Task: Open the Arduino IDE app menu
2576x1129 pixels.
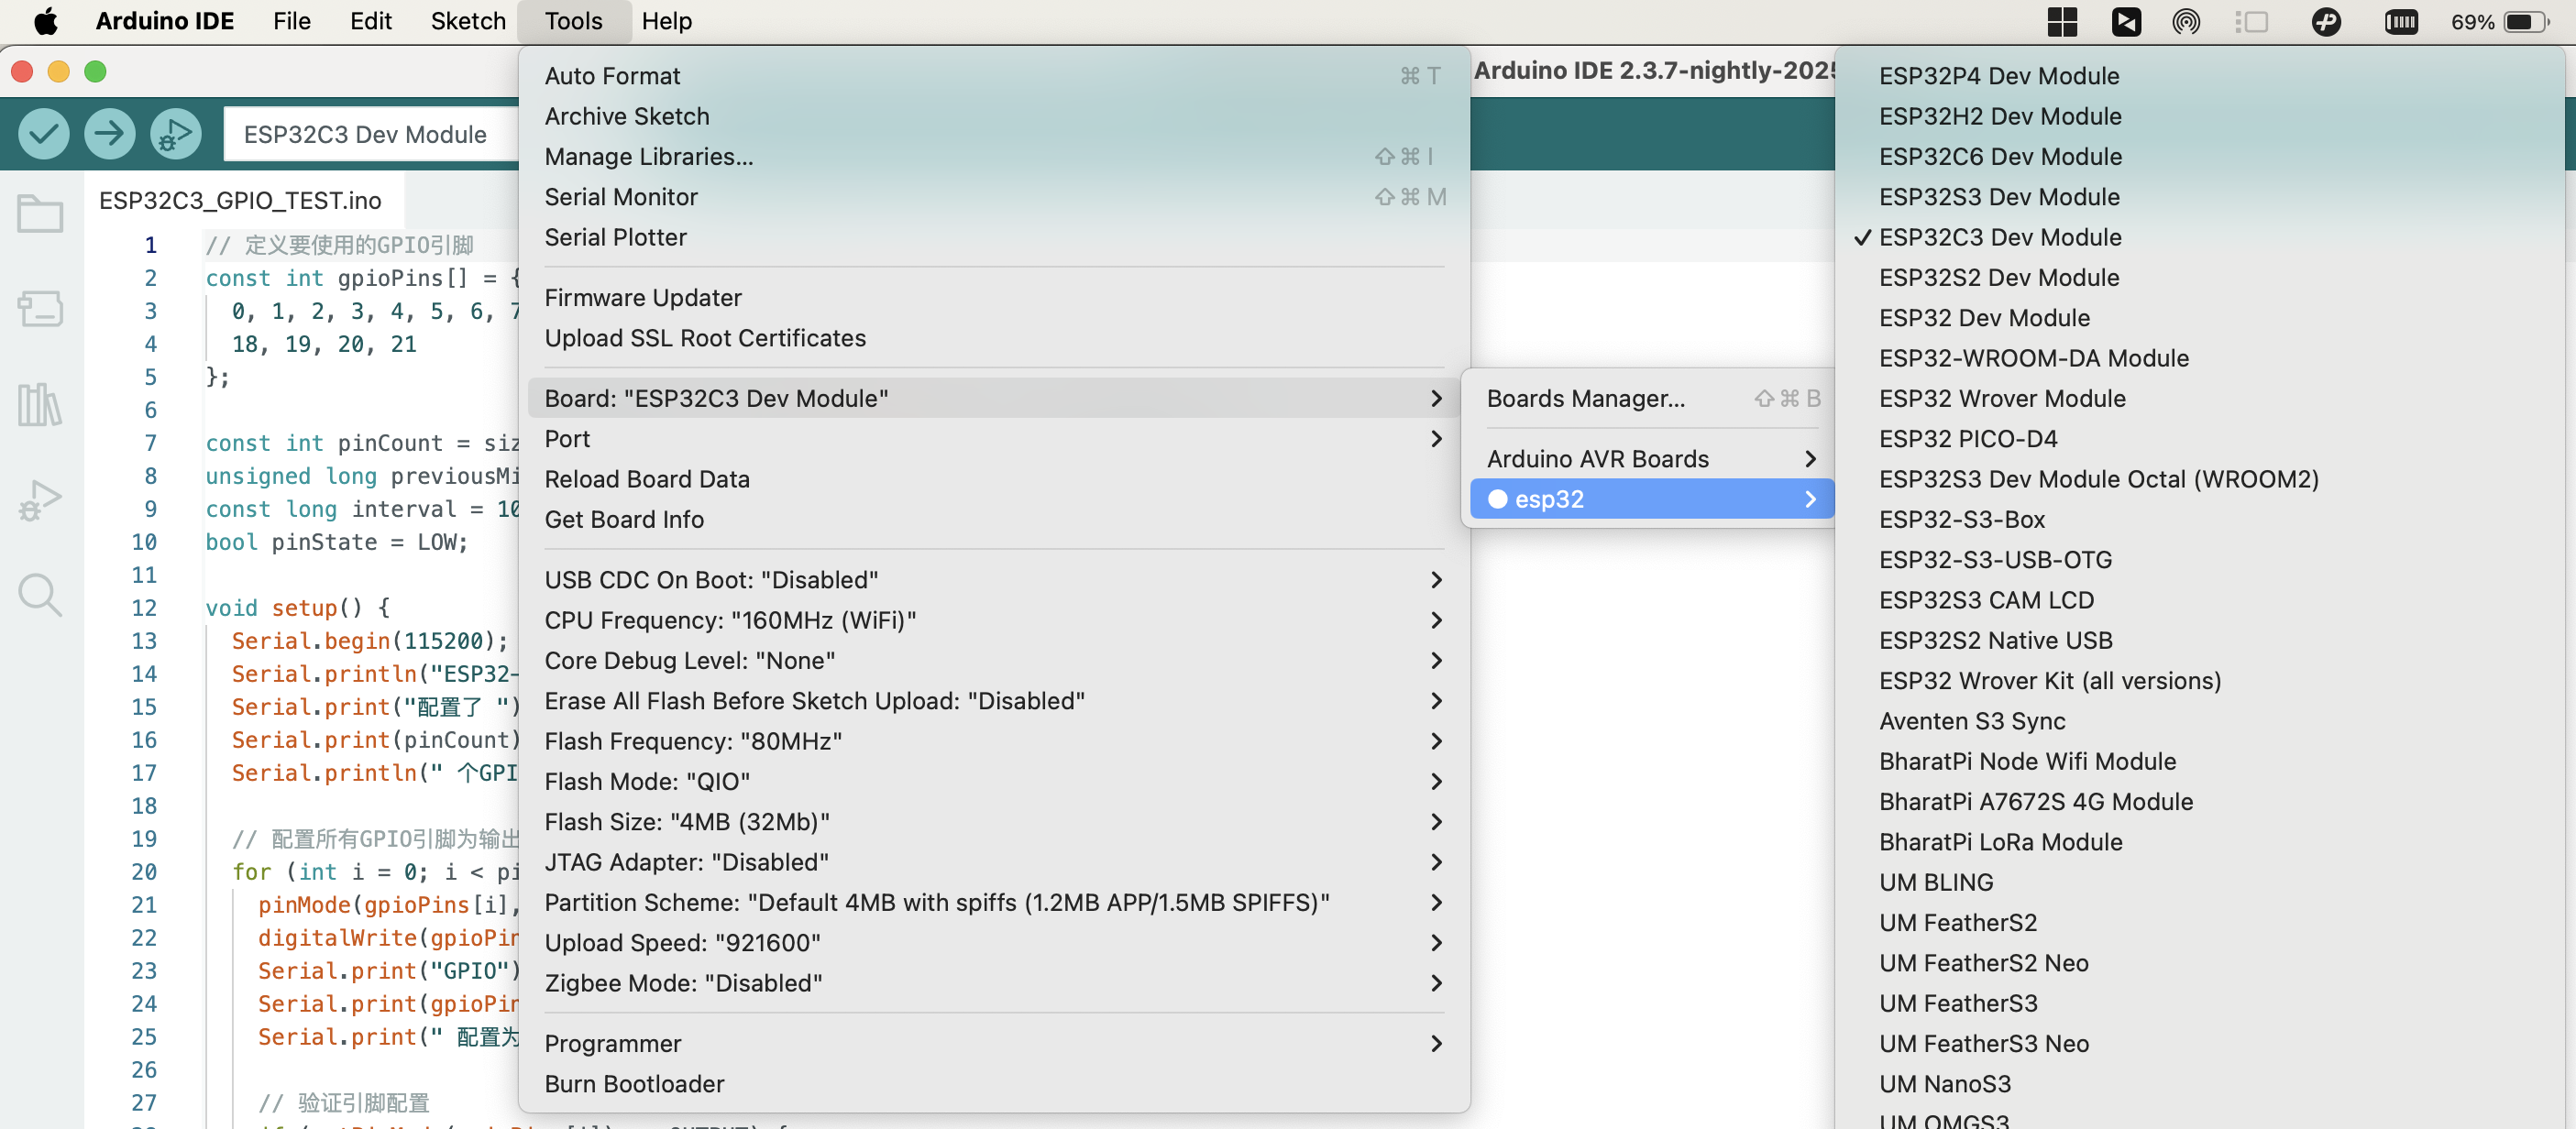Action: 164,21
